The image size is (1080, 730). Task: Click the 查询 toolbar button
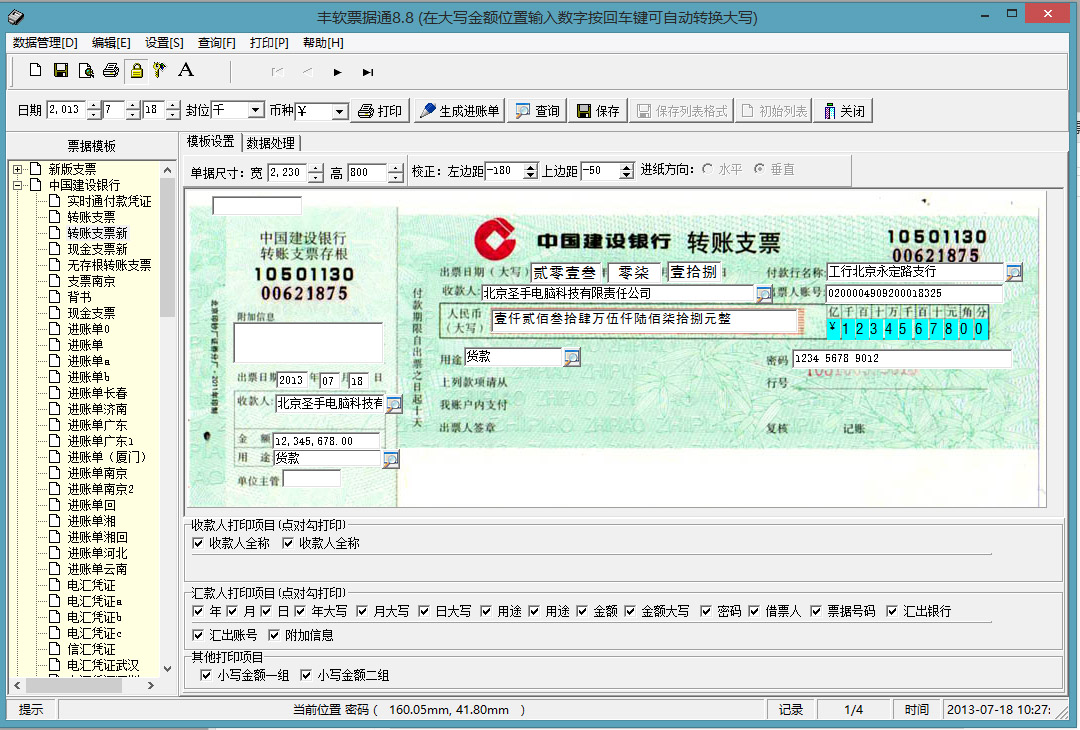coord(537,111)
